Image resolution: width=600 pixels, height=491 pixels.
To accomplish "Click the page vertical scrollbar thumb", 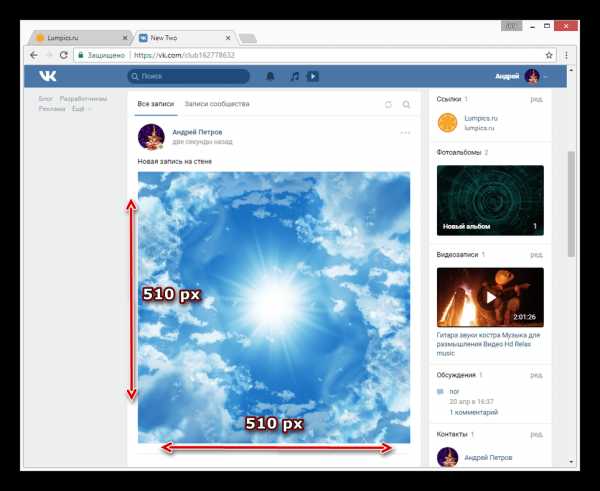I will pos(571,204).
